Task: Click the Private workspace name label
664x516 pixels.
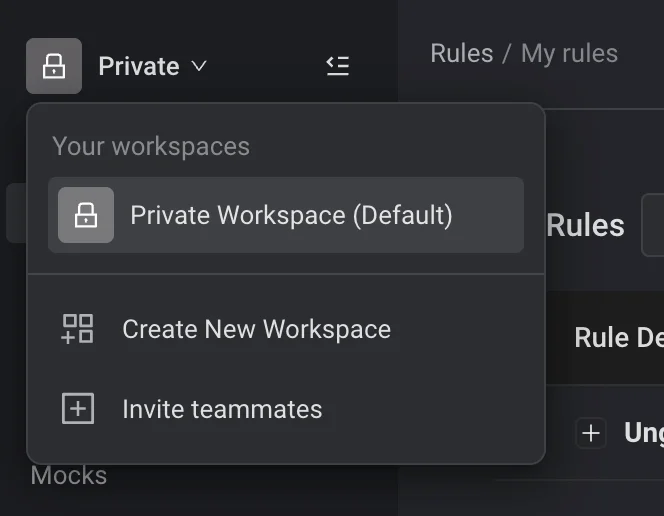Action: coord(138,66)
